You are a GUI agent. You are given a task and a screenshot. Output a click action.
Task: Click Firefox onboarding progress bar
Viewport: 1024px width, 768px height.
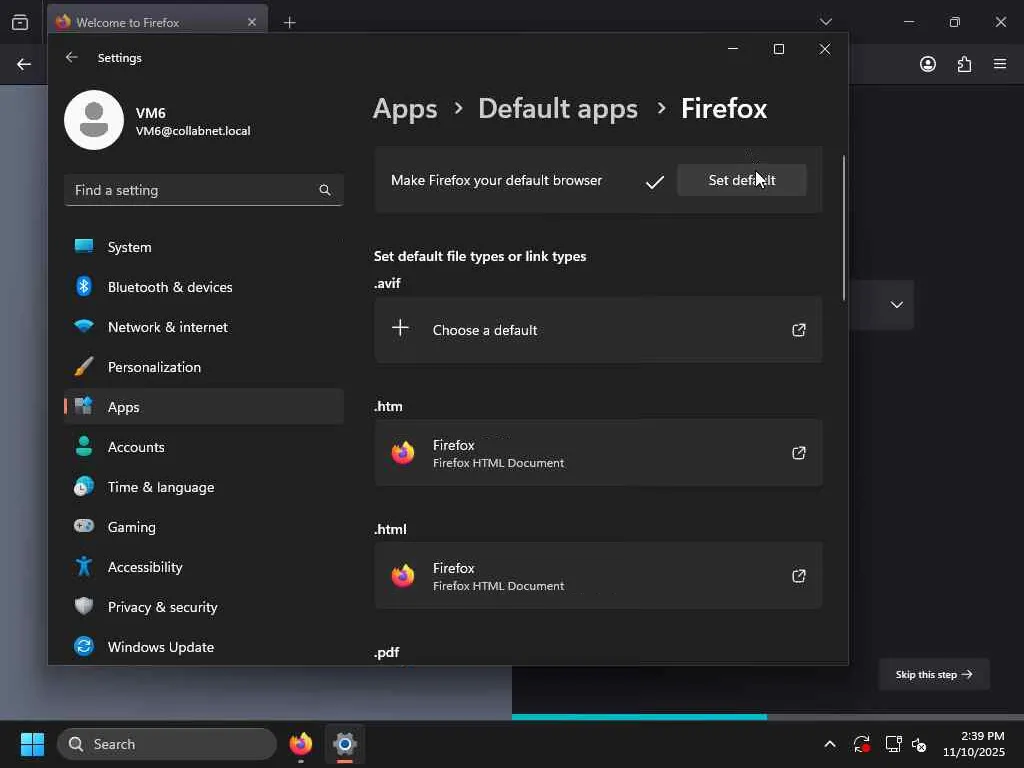(768, 716)
